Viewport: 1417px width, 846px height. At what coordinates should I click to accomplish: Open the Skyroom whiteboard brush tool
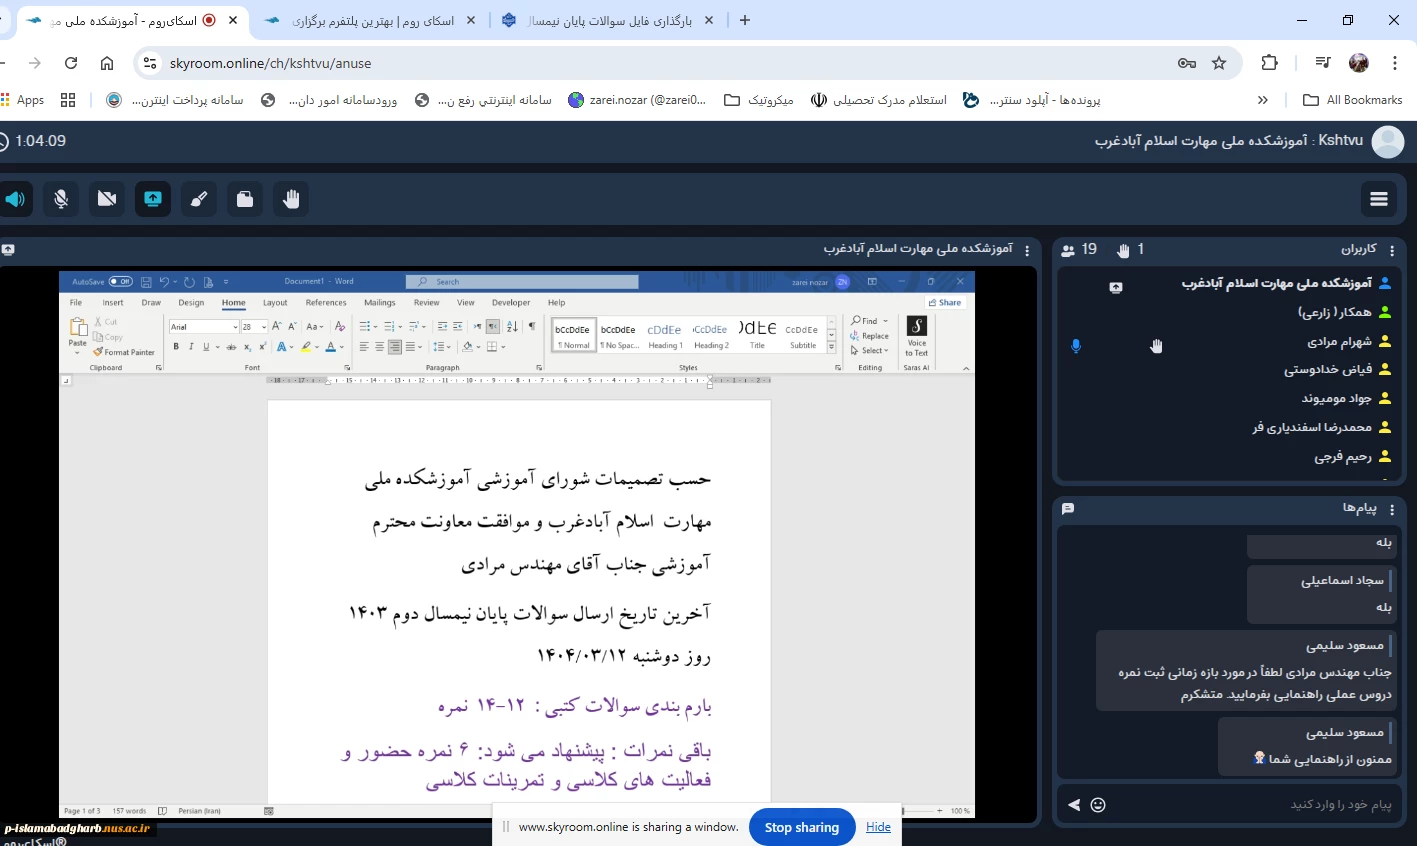point(199,199)
